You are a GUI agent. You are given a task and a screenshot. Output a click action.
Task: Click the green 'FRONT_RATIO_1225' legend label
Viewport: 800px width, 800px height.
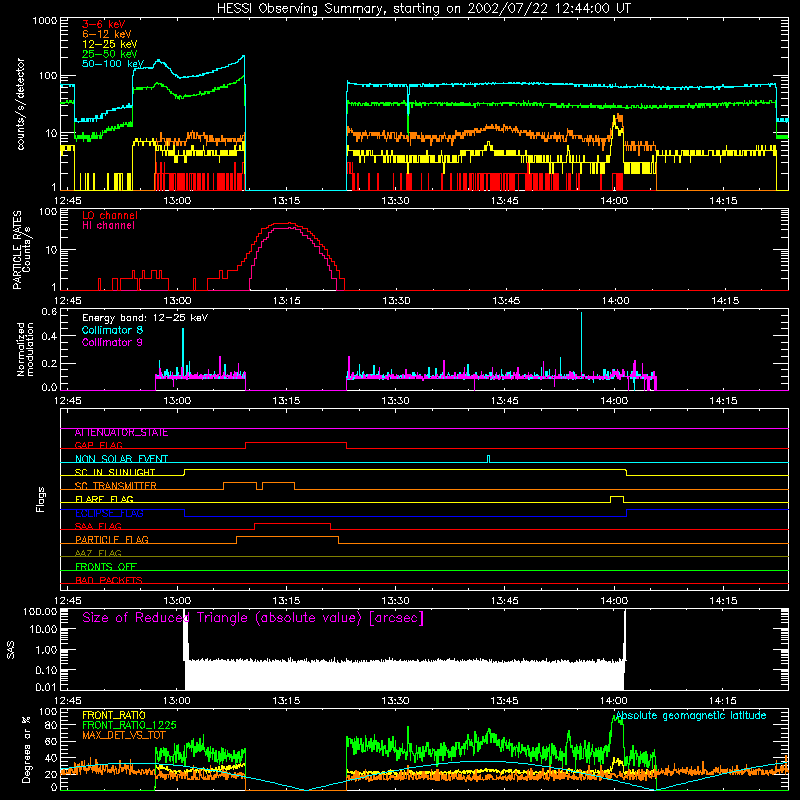129,725
